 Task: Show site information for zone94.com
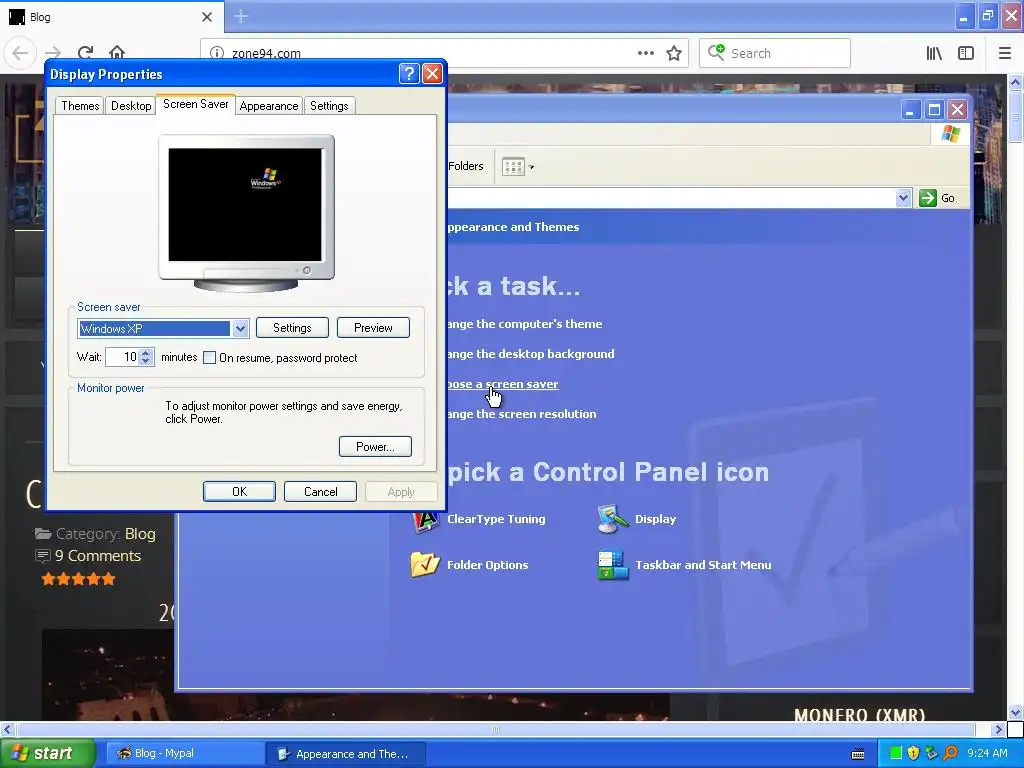(x=217, y=53)
